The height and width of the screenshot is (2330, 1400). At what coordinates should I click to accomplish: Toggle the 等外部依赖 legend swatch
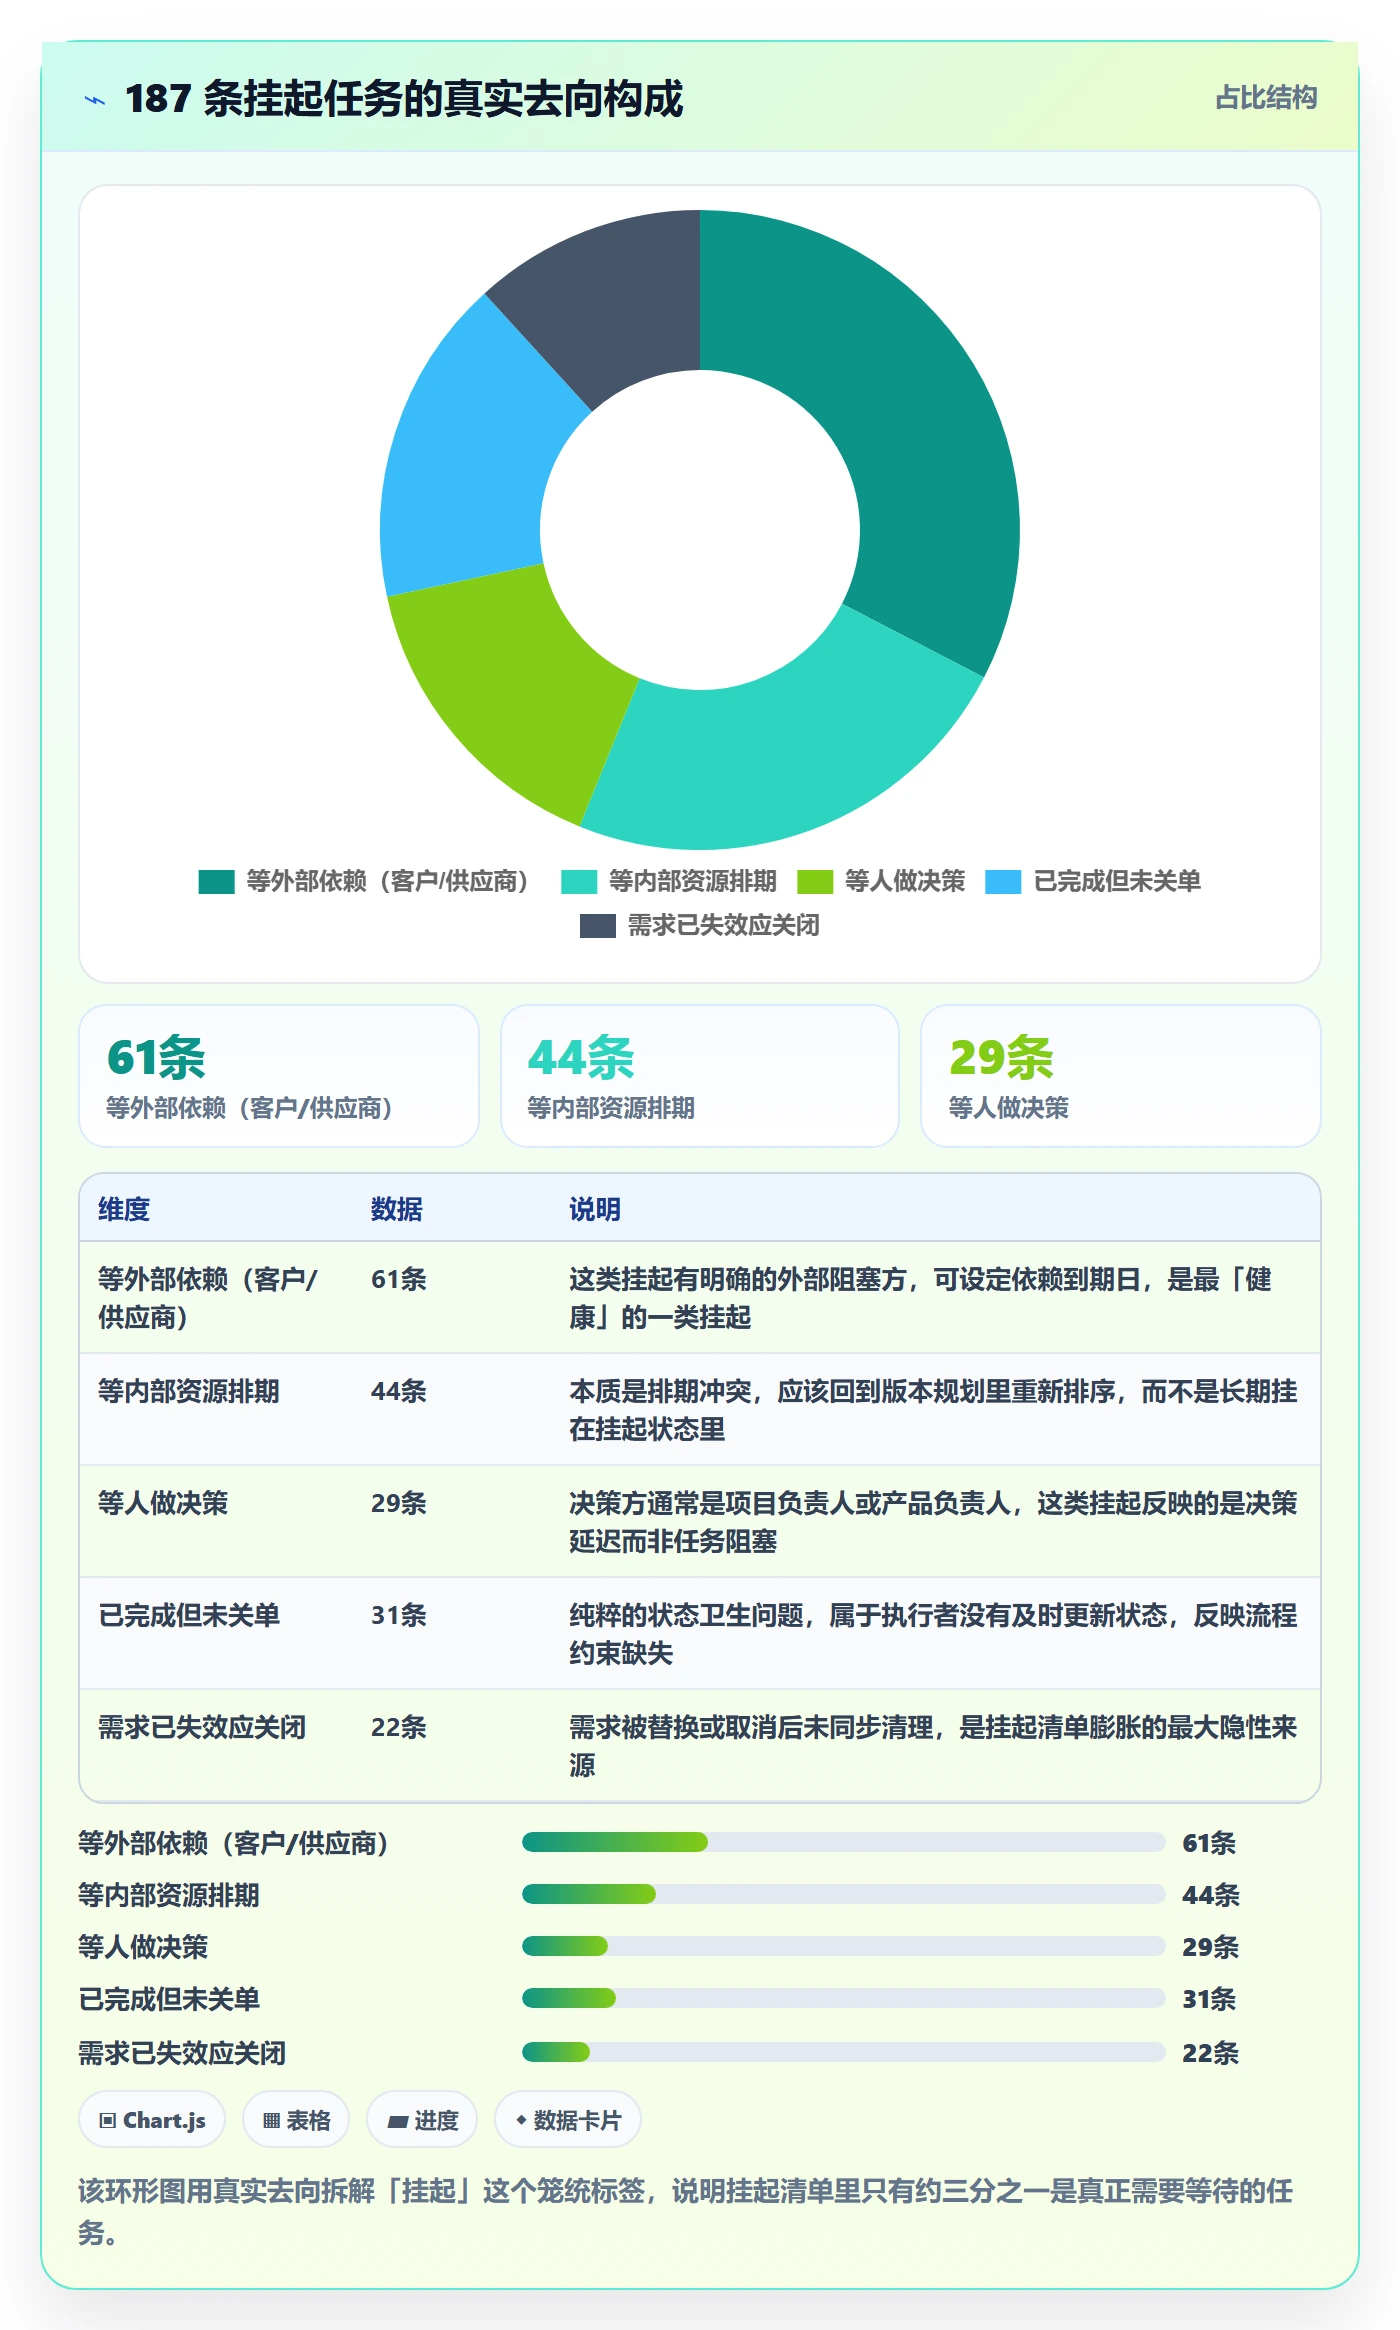coord(216,882)
